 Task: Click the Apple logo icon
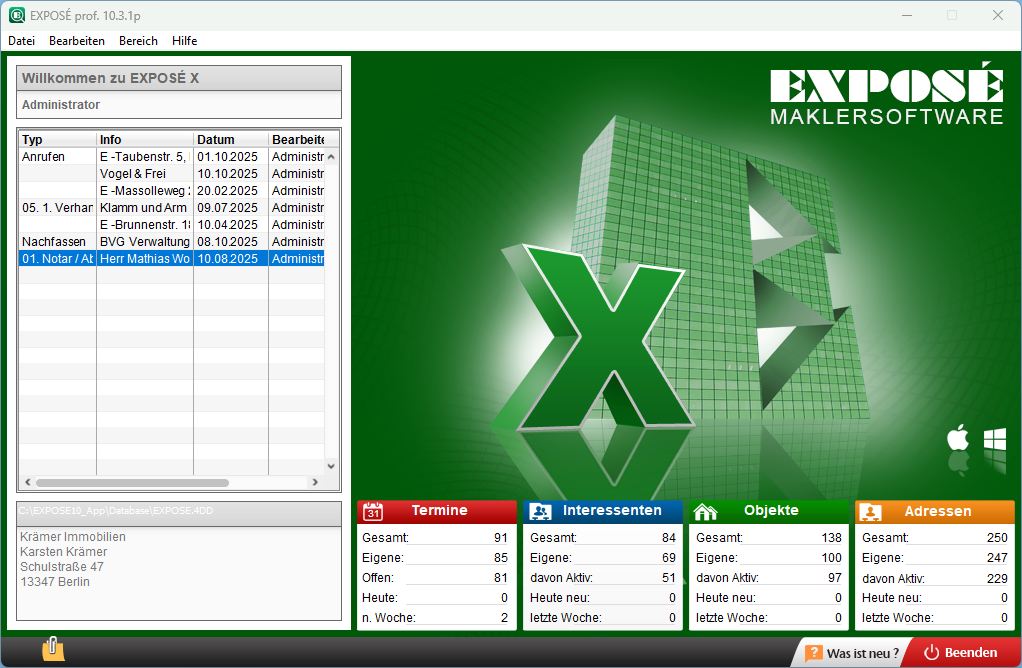(x=958, y=438)
